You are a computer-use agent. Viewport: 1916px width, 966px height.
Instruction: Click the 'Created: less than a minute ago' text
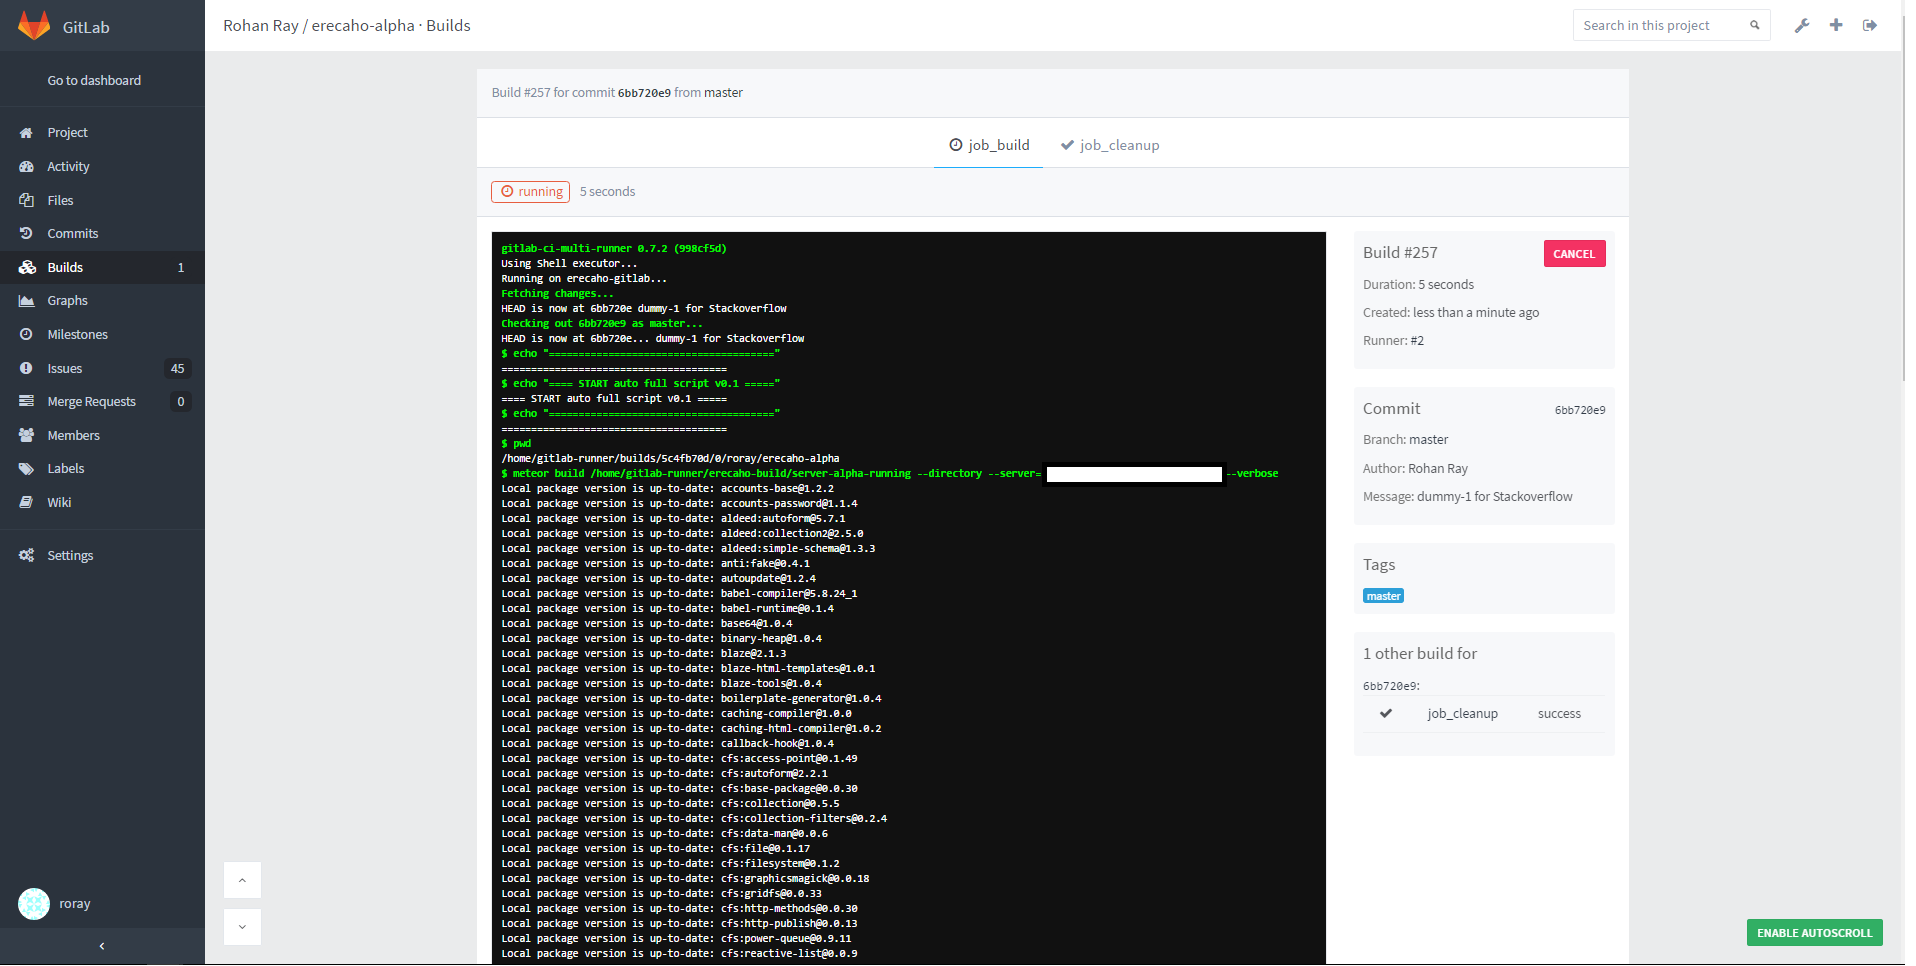(1451, 313)
